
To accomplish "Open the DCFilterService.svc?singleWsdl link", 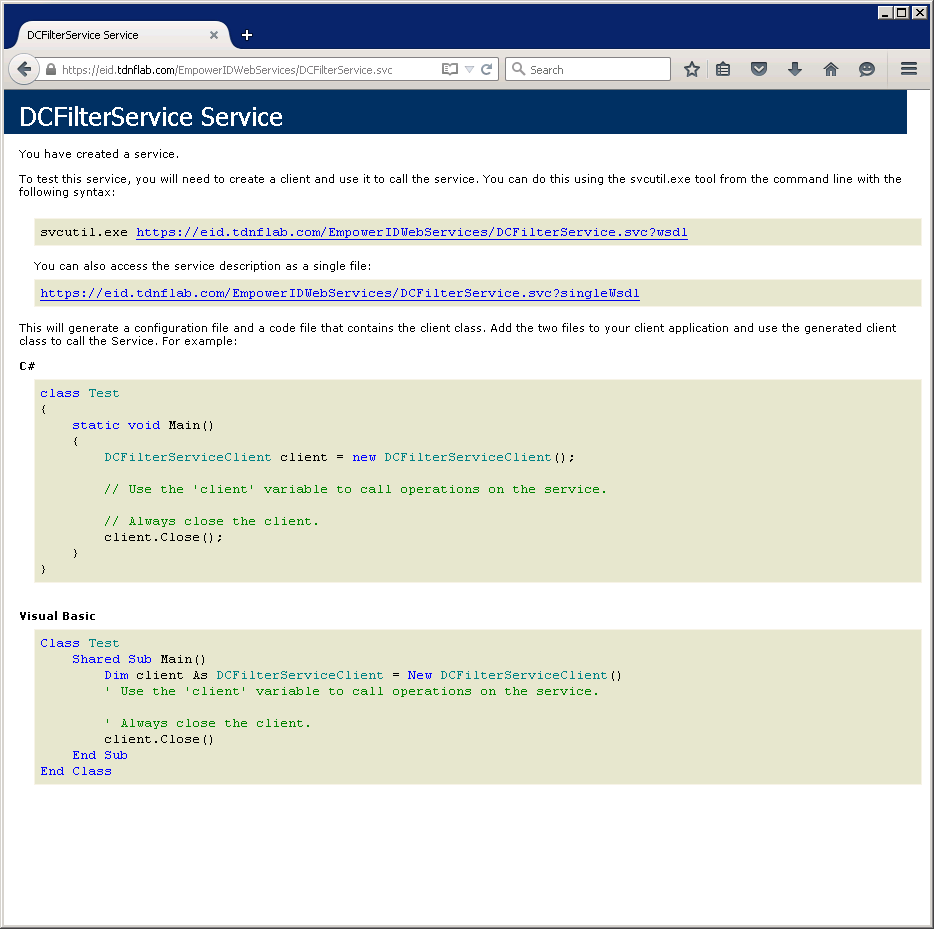I will point(339,293).
